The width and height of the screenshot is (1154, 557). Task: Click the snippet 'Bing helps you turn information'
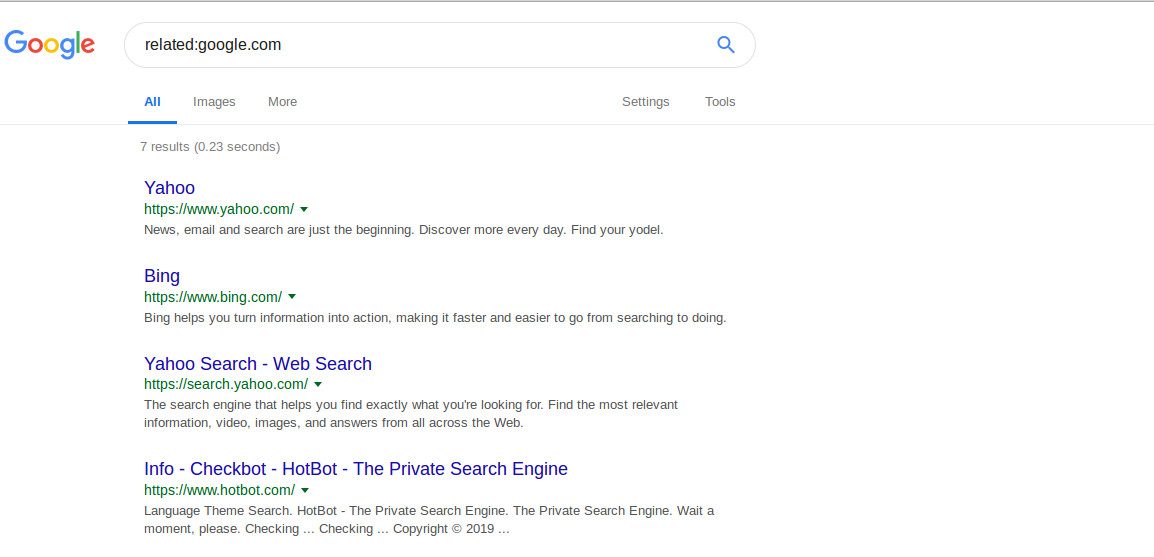[435, 319]
